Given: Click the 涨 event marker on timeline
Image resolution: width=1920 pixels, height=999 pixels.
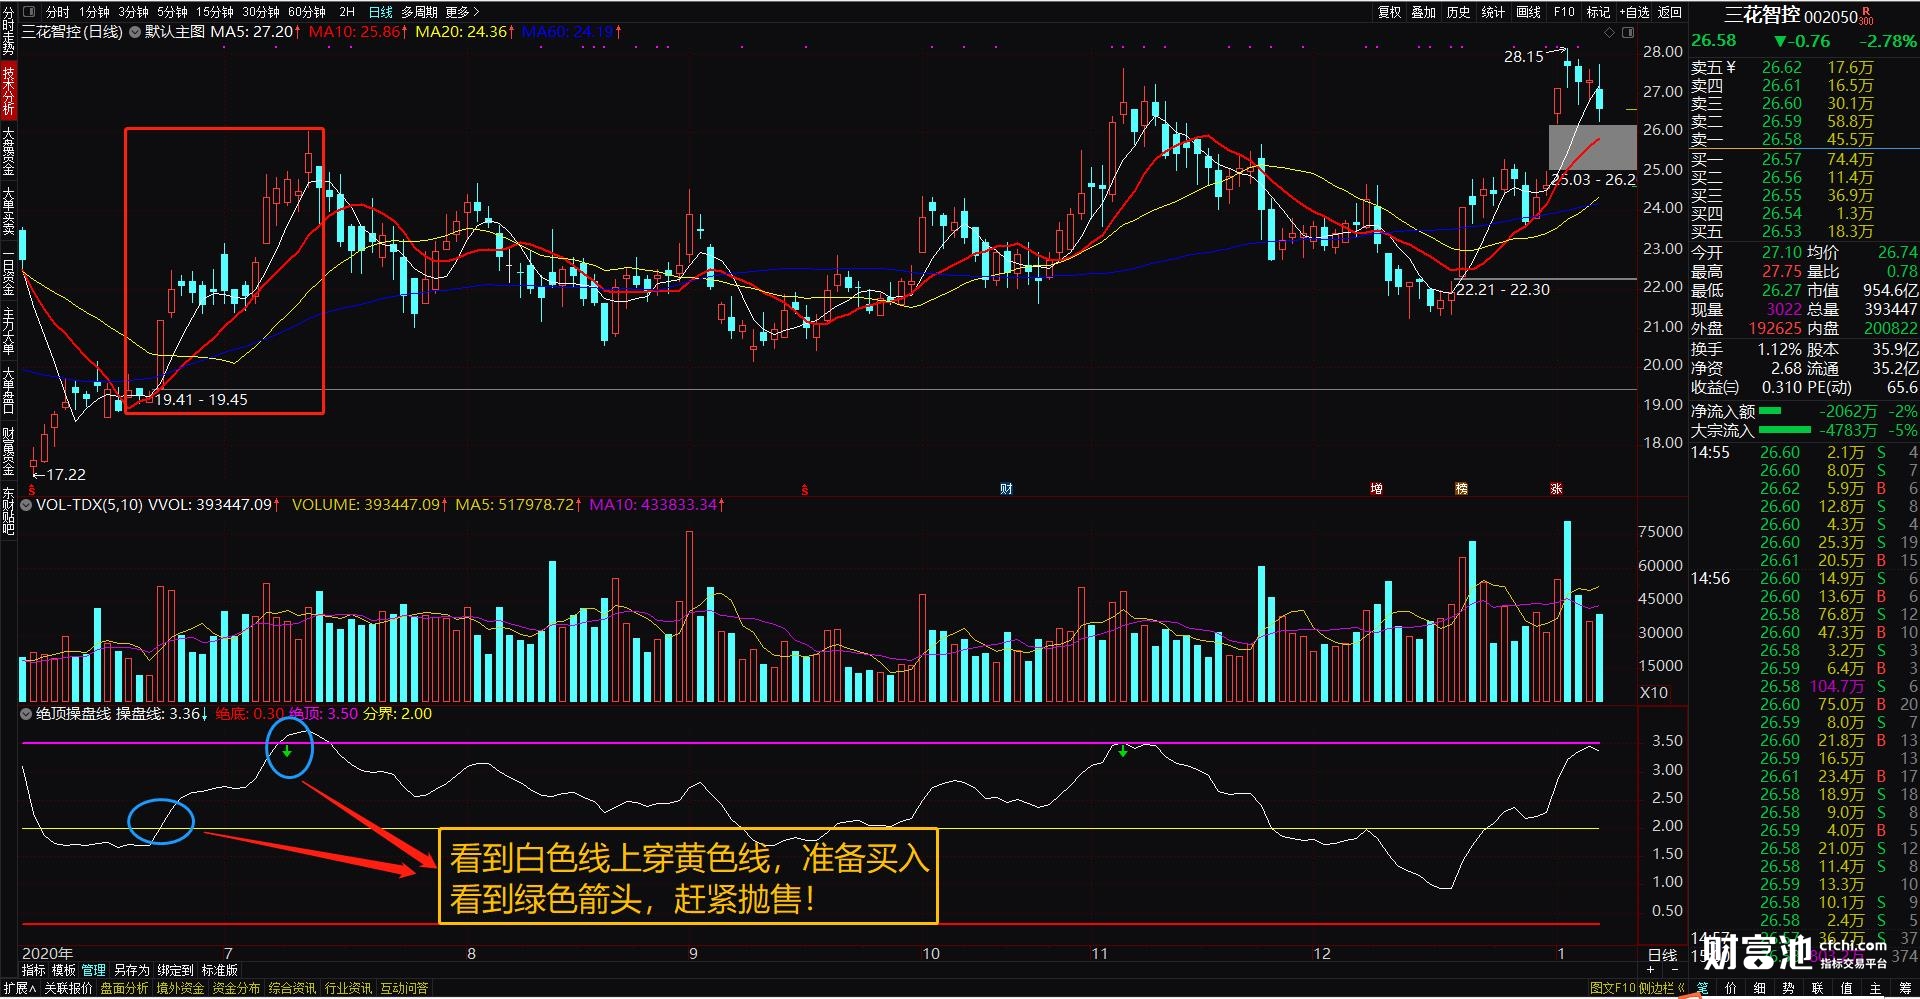Looking at the screenshot, I should (1556, 489).
